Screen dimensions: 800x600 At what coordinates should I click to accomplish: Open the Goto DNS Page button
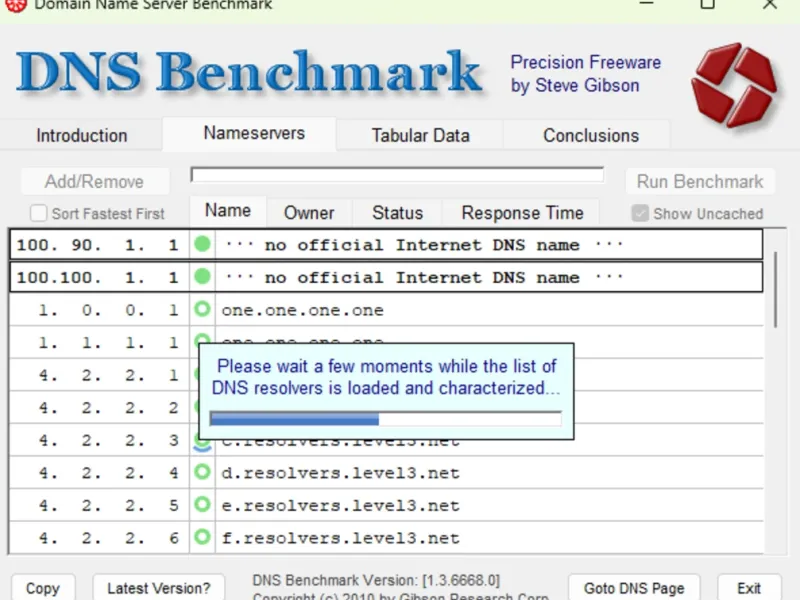click(x=634, y=588)
